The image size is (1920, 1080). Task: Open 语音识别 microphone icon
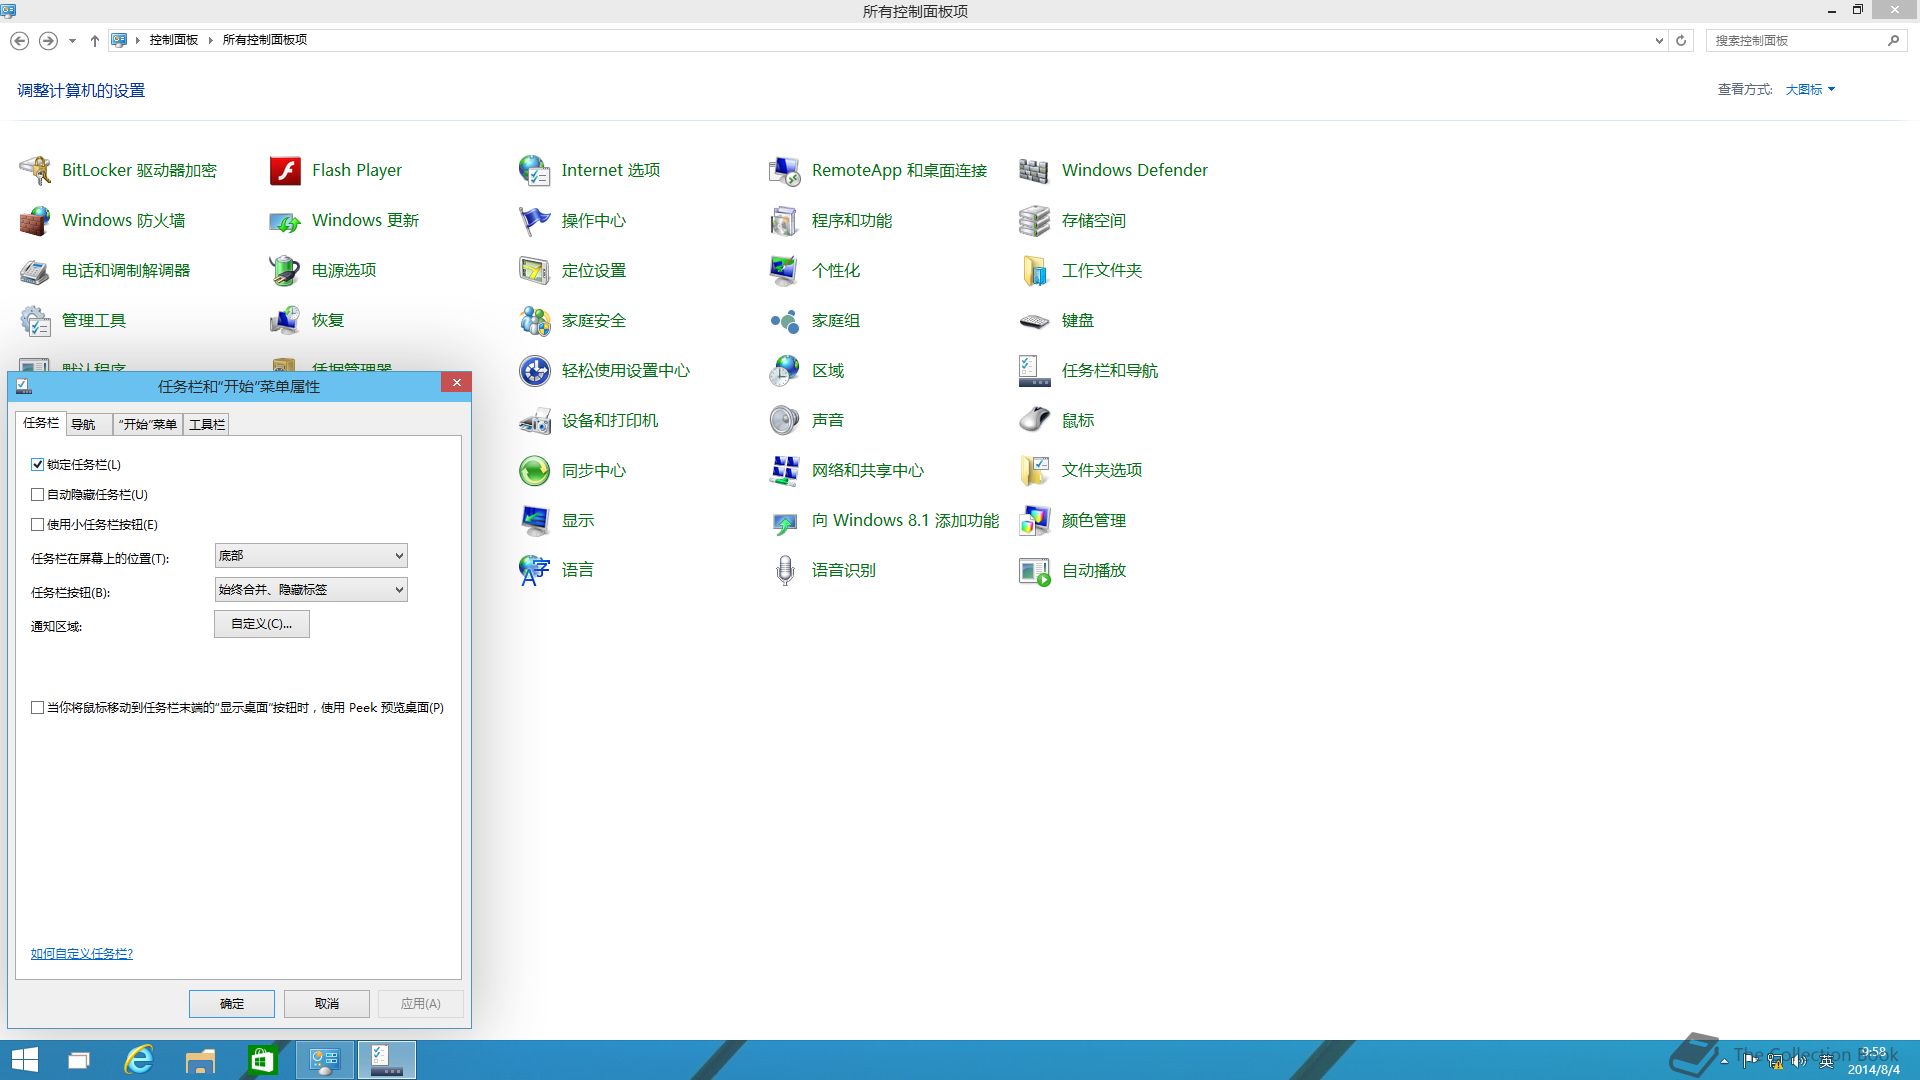(x=785, y=571)
